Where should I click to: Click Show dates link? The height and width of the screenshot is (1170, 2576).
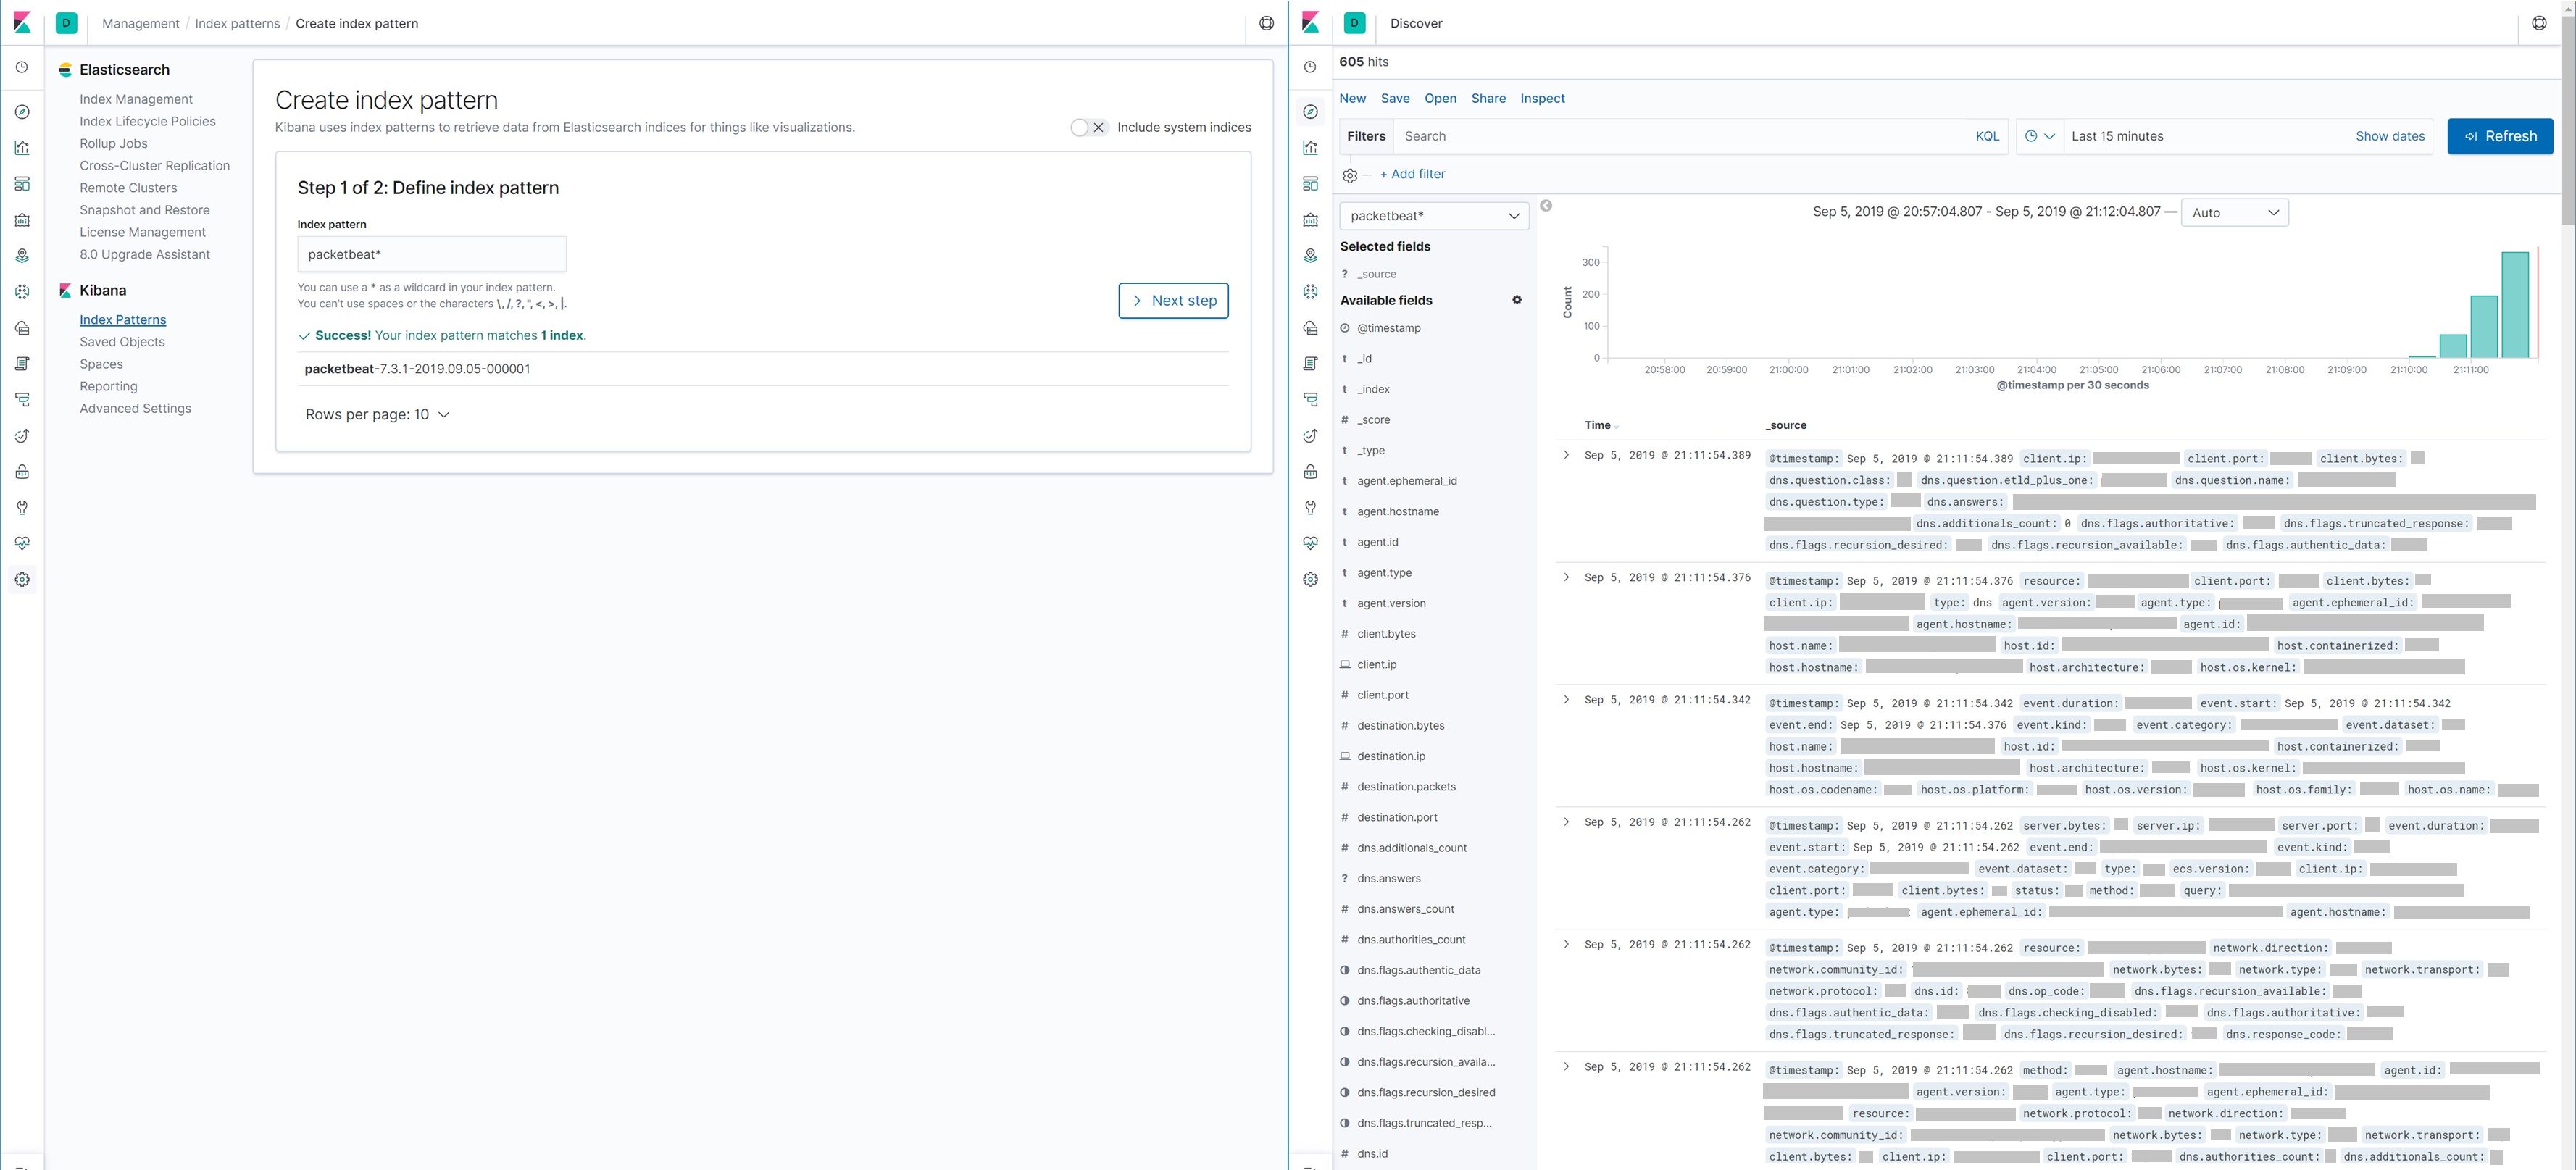[x=2389, y=136]
